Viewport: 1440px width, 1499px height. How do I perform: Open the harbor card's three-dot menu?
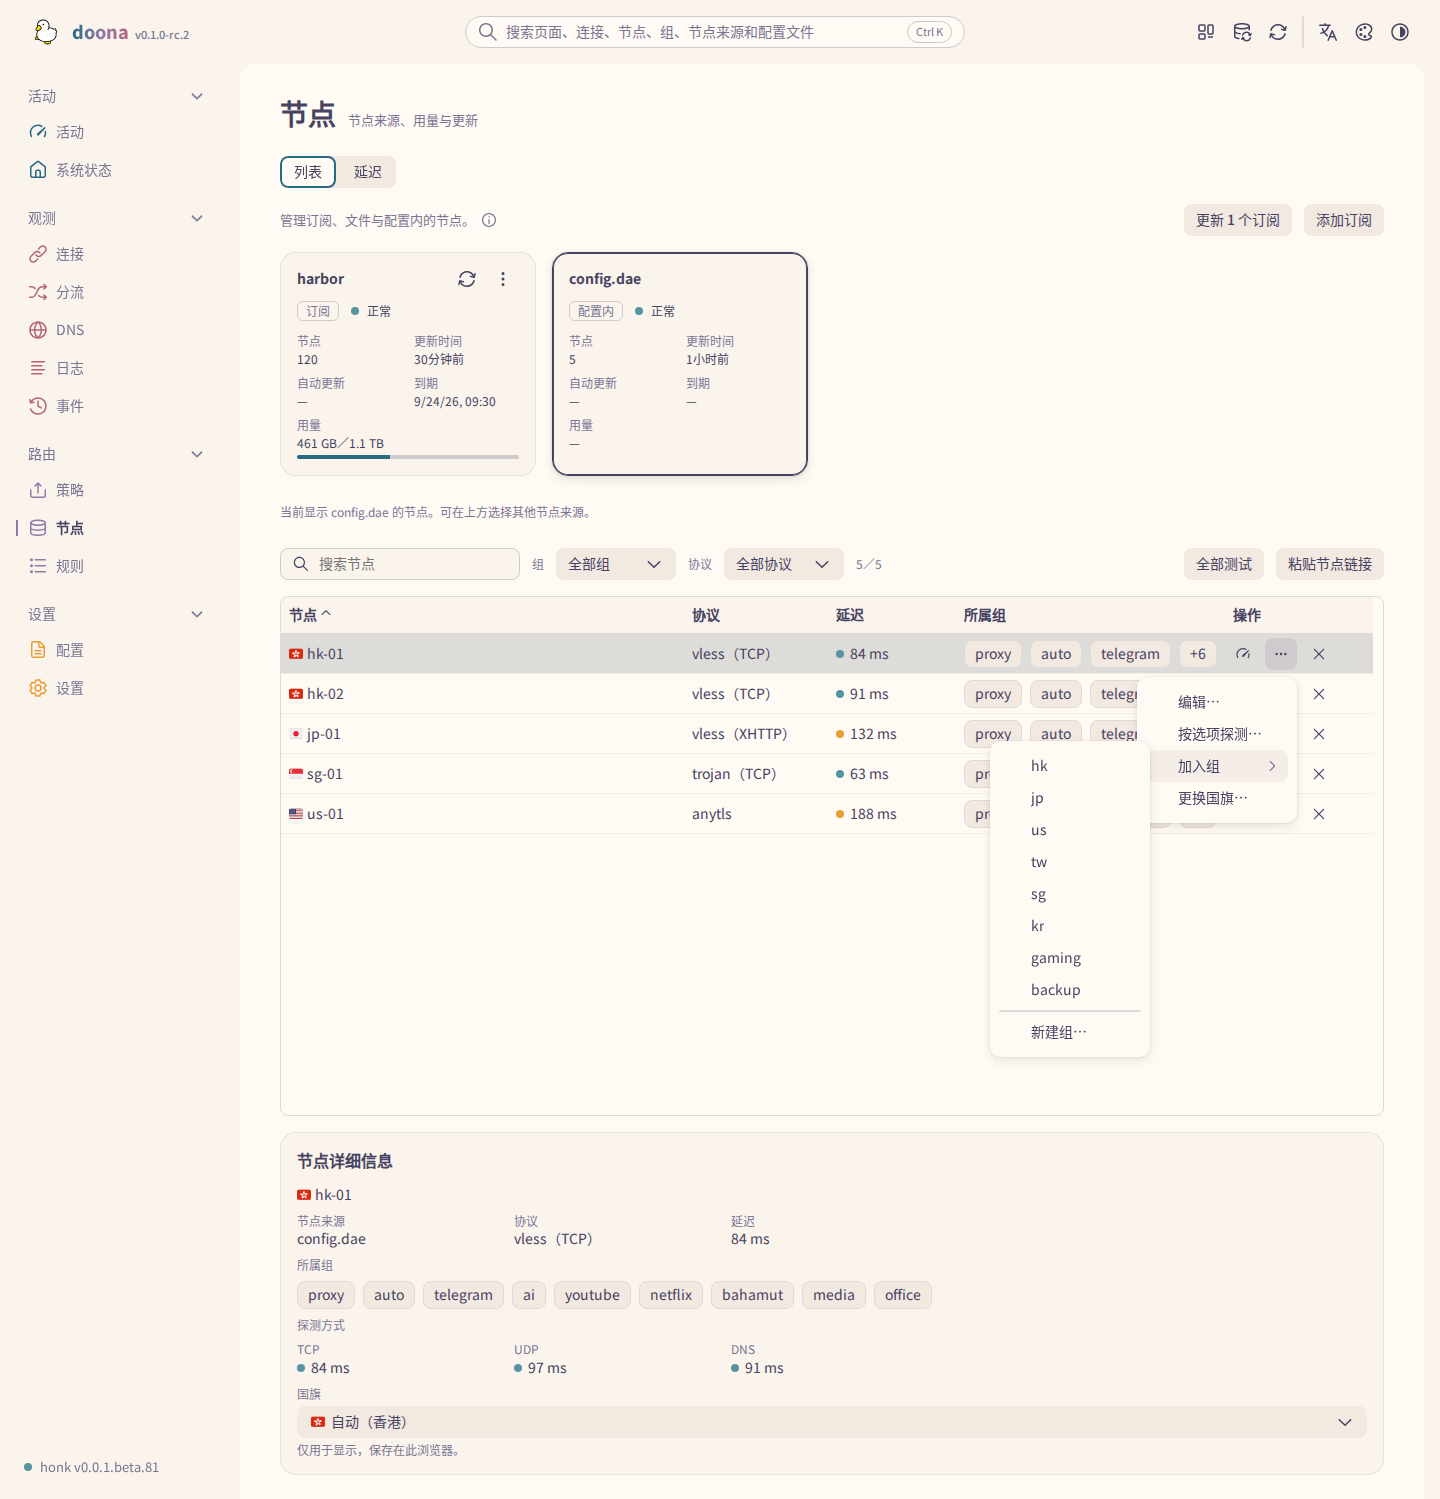(x=503, y=279)
